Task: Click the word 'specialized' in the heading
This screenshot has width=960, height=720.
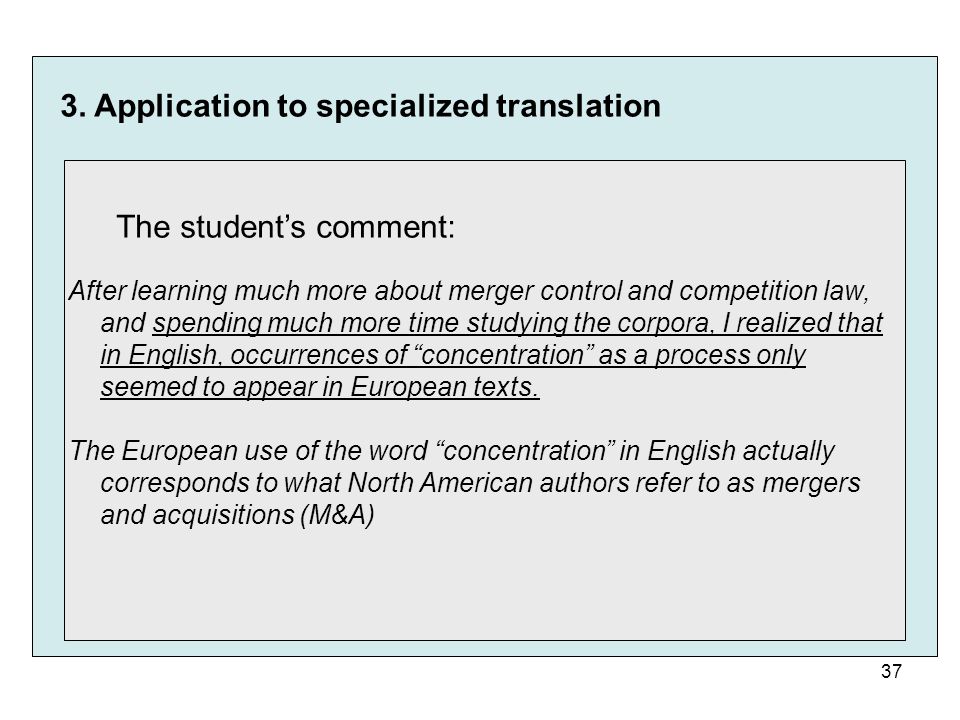Action: tap(402, 106)
